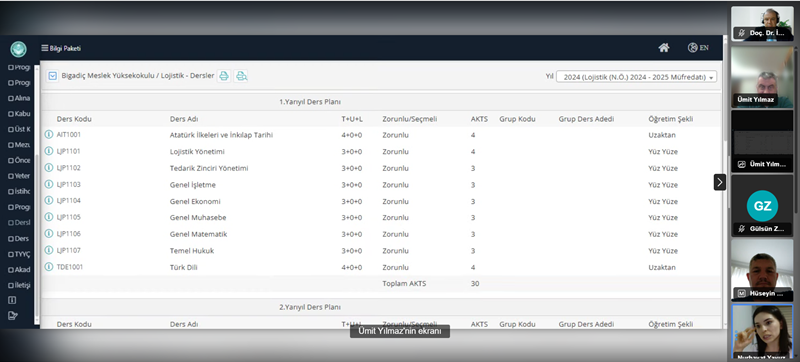Click the home icon in top bar
The image size is (800, 362).
coord(664,48)
